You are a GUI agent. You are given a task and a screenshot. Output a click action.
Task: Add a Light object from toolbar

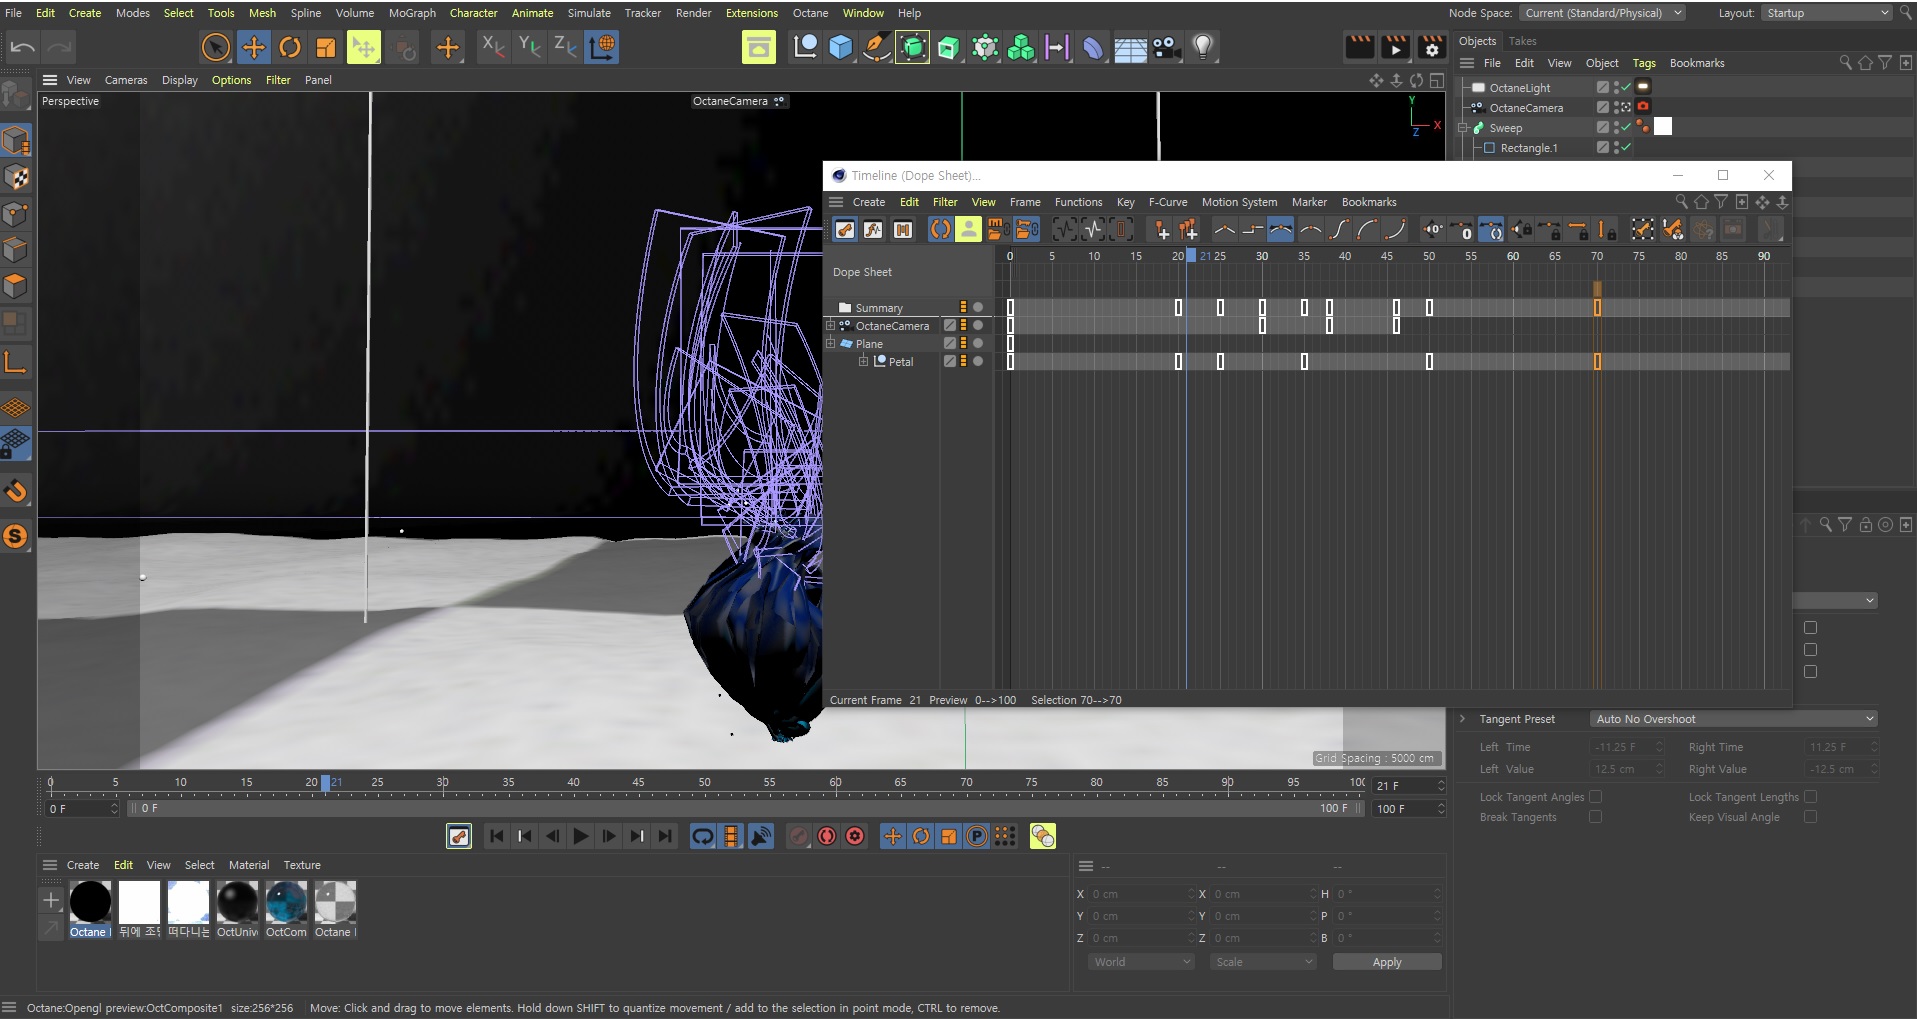click(1203, 47)
